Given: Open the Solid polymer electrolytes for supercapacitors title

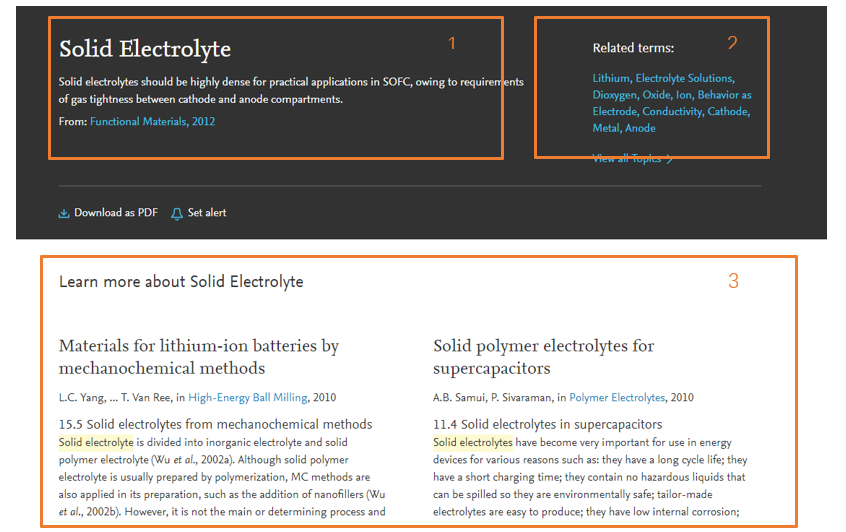Looking at the screenshot, I should [543, 357].
